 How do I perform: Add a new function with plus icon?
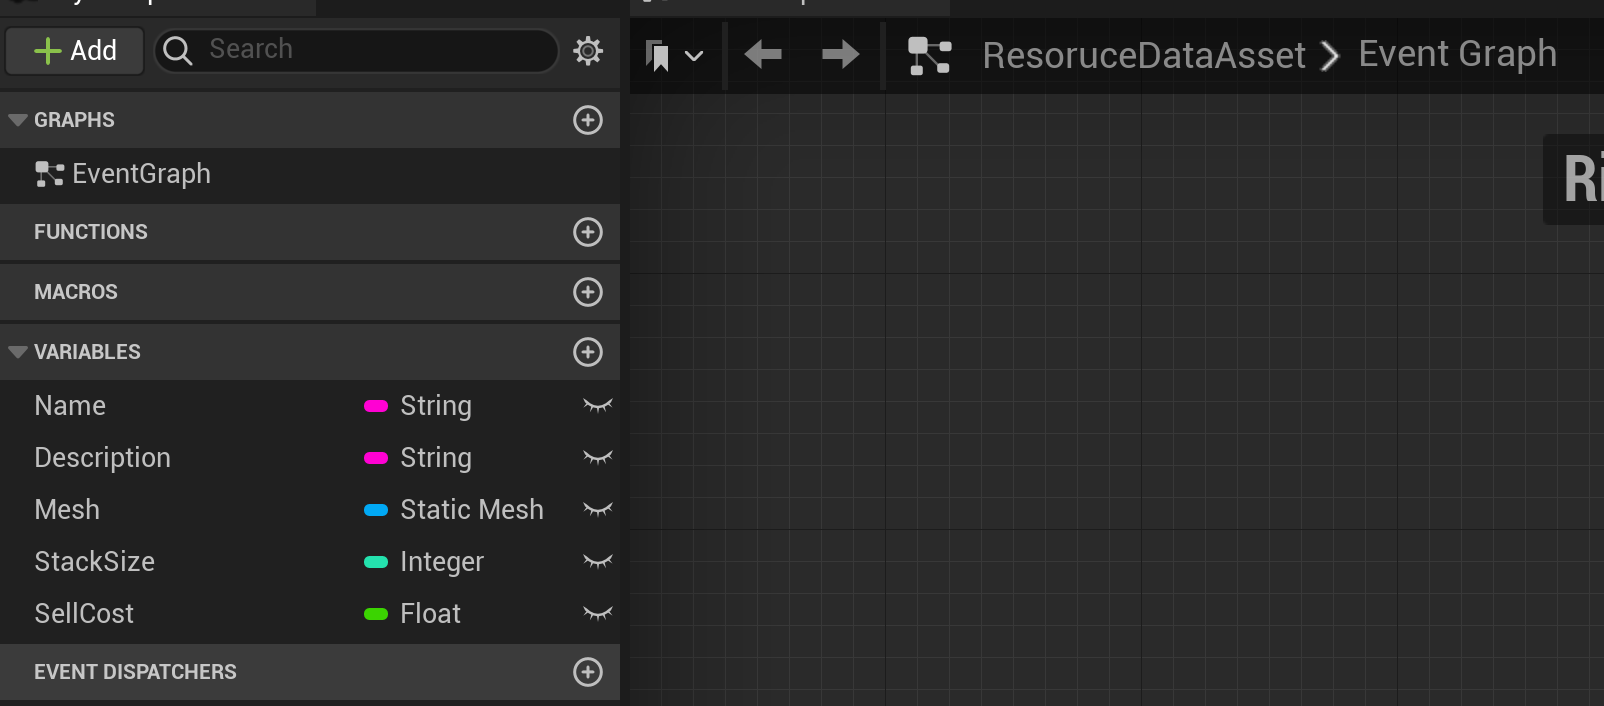click(x=587, y=232)
